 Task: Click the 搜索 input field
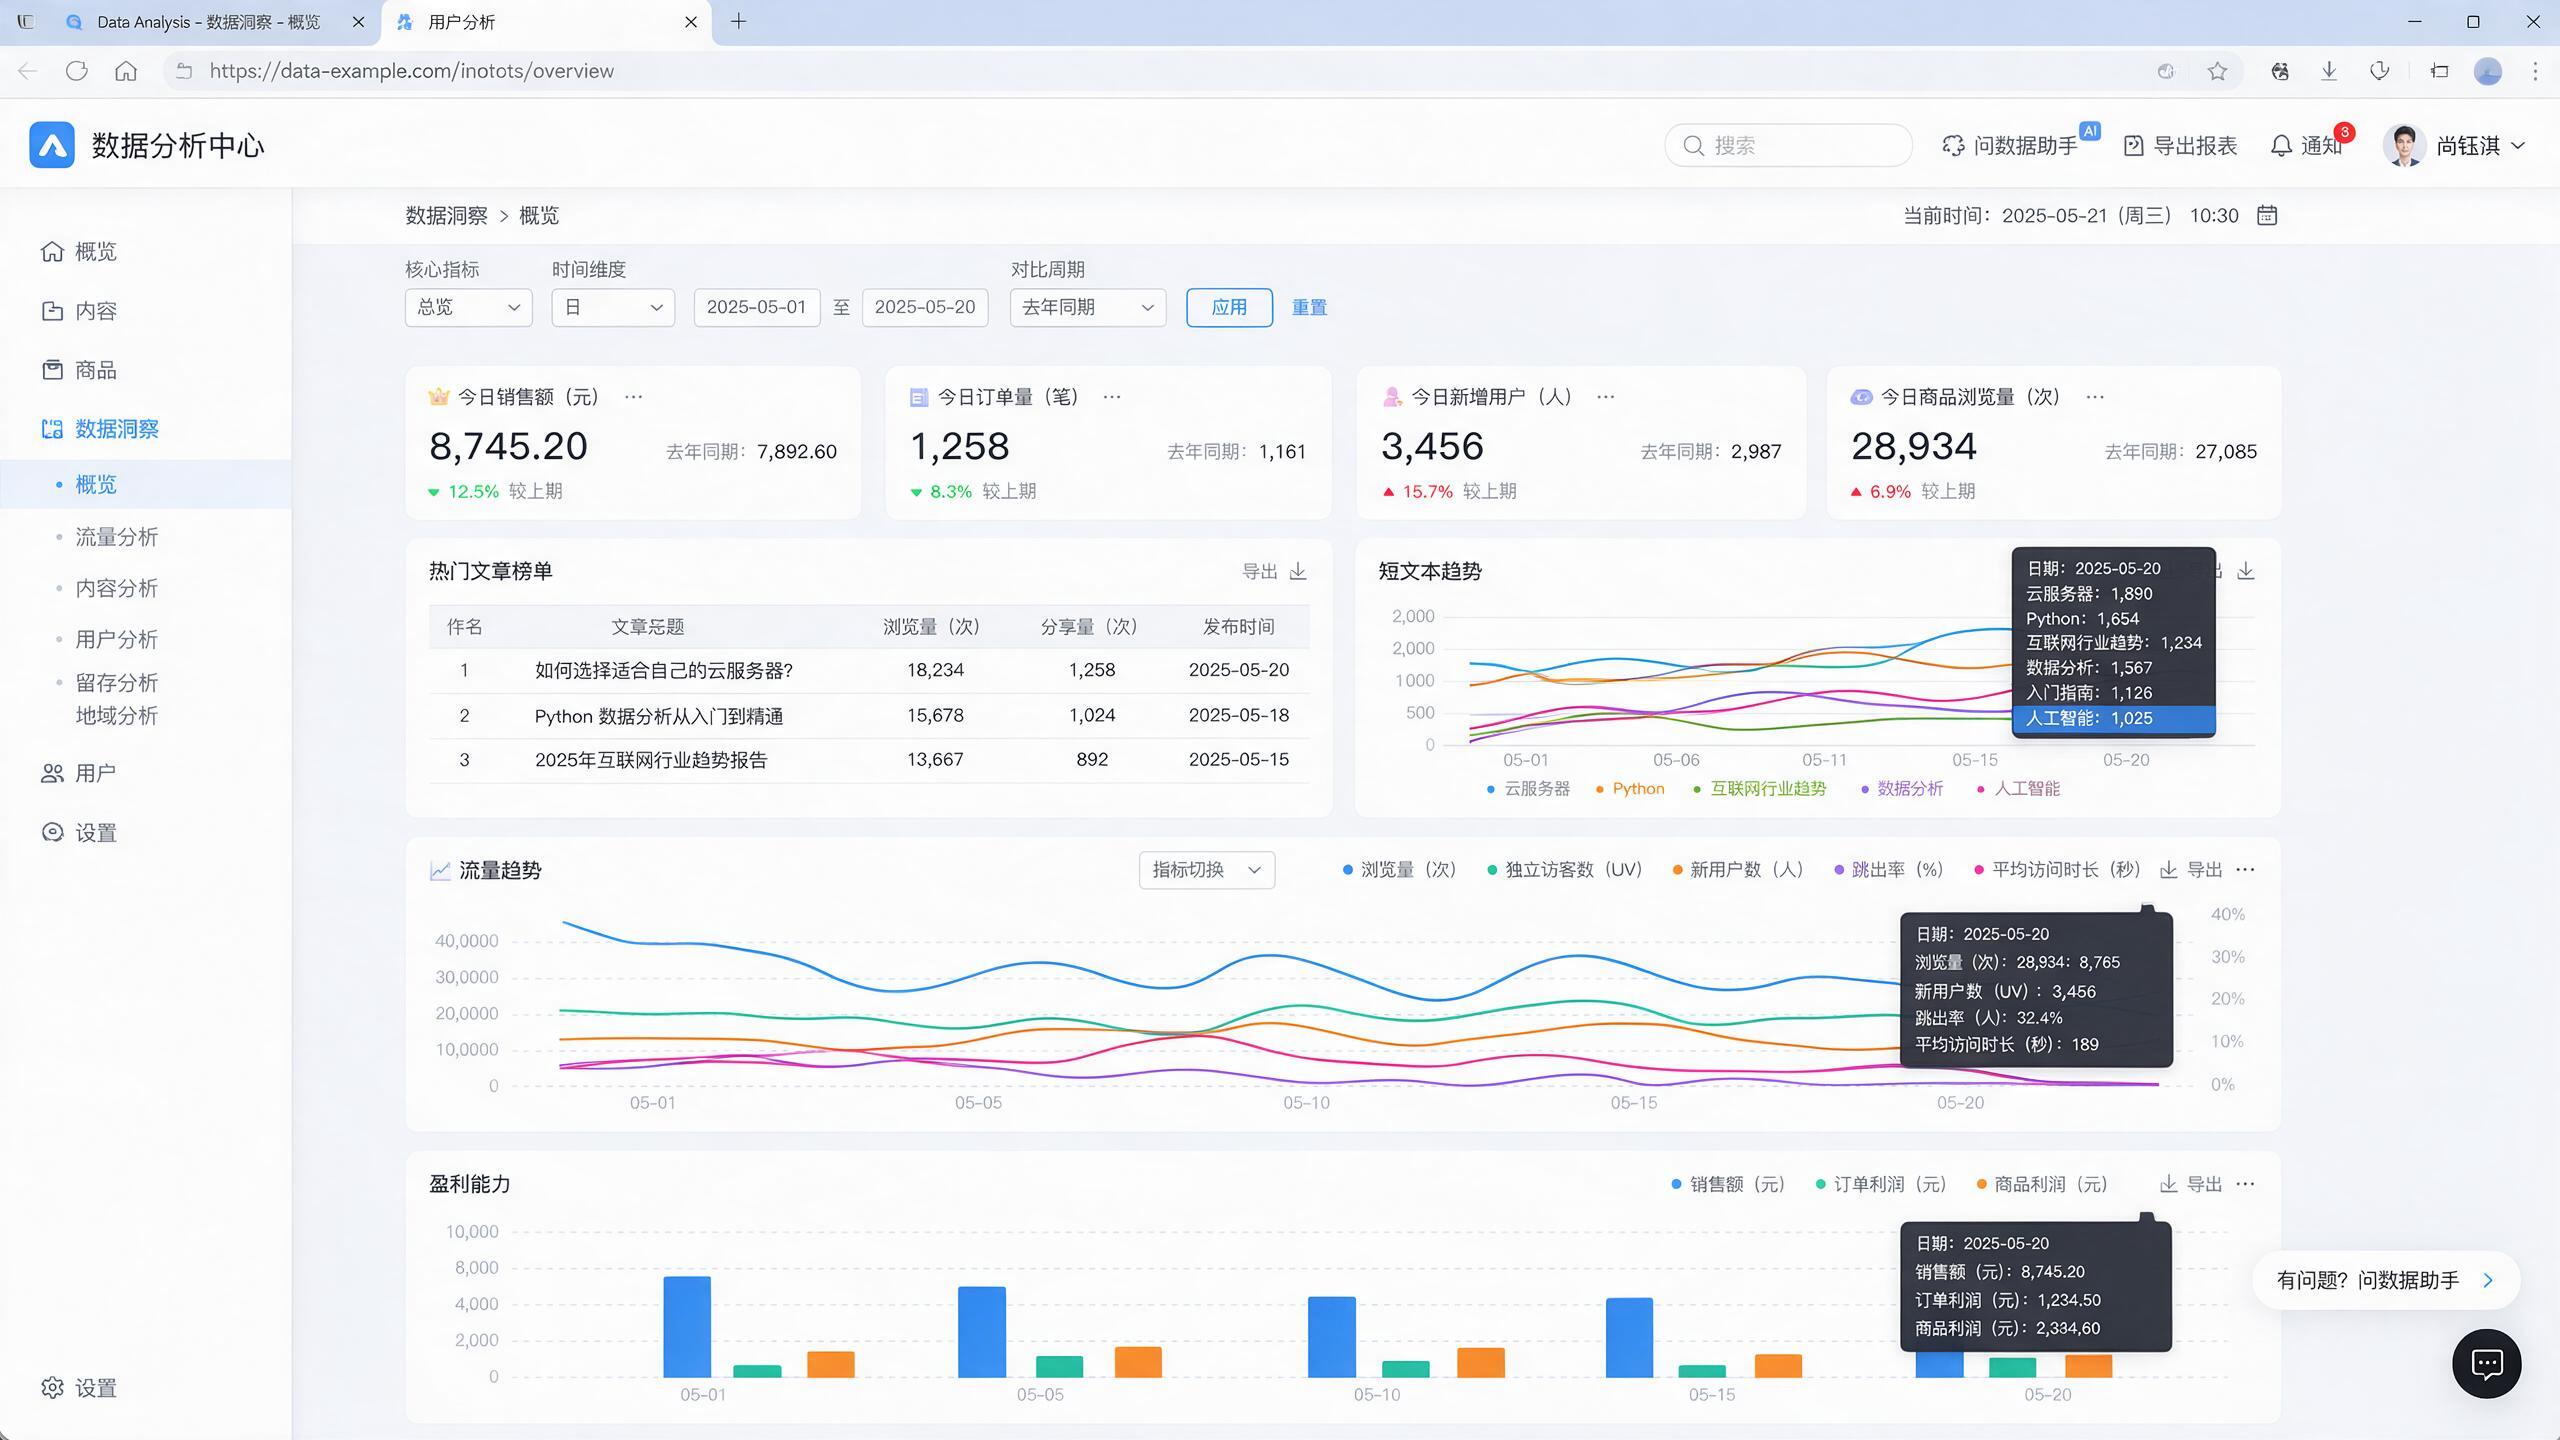[x=1788, y=146]
